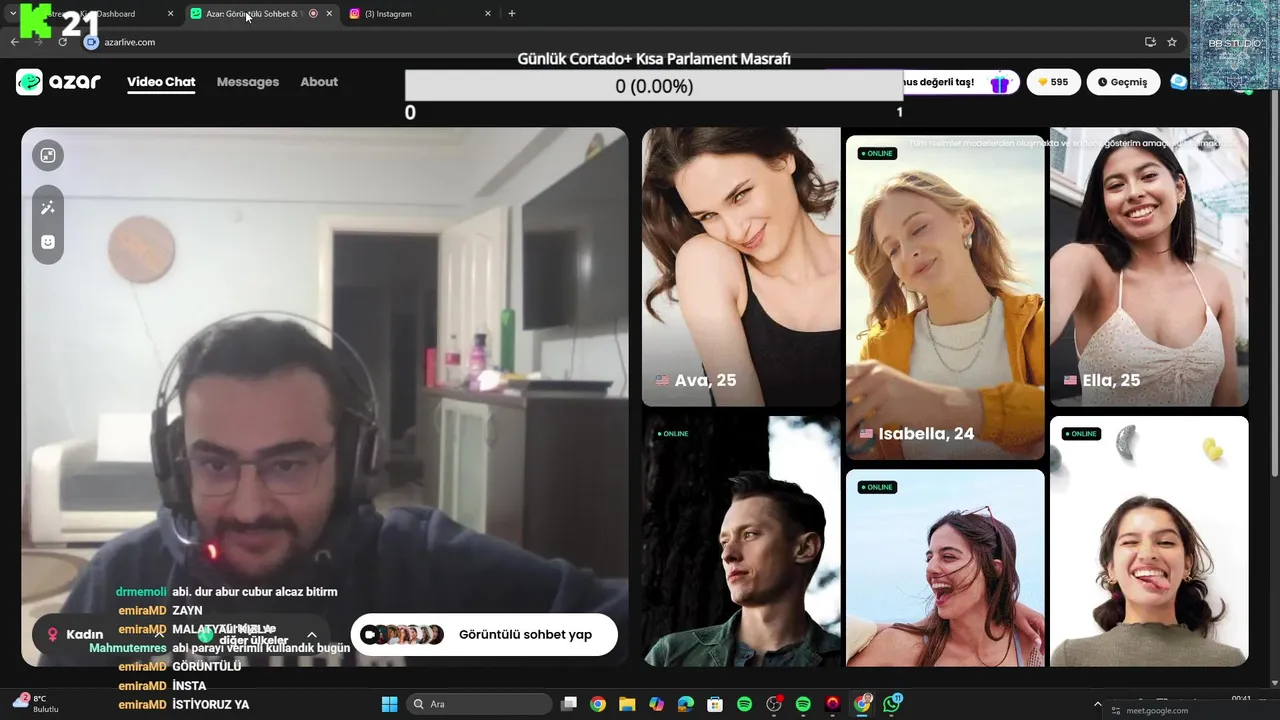
Task: Launch Chrome from the taskbar
Action: (598, 704)
